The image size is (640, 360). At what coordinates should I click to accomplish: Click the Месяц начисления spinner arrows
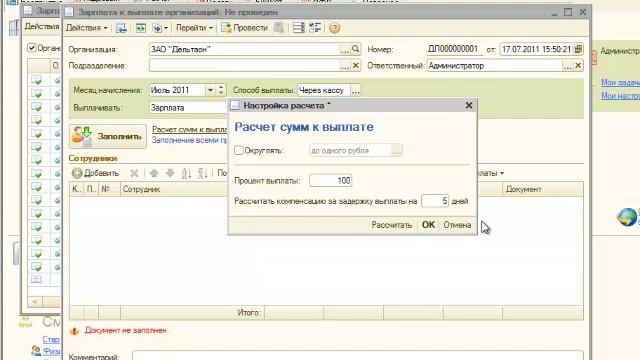(221, 90)
